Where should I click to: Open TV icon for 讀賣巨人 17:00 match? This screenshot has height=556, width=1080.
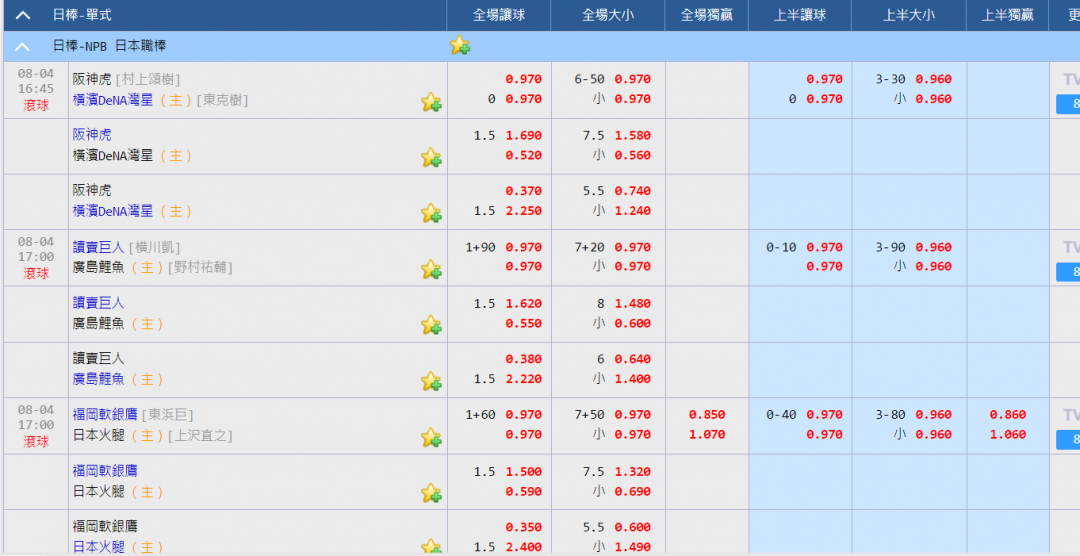1071,248
